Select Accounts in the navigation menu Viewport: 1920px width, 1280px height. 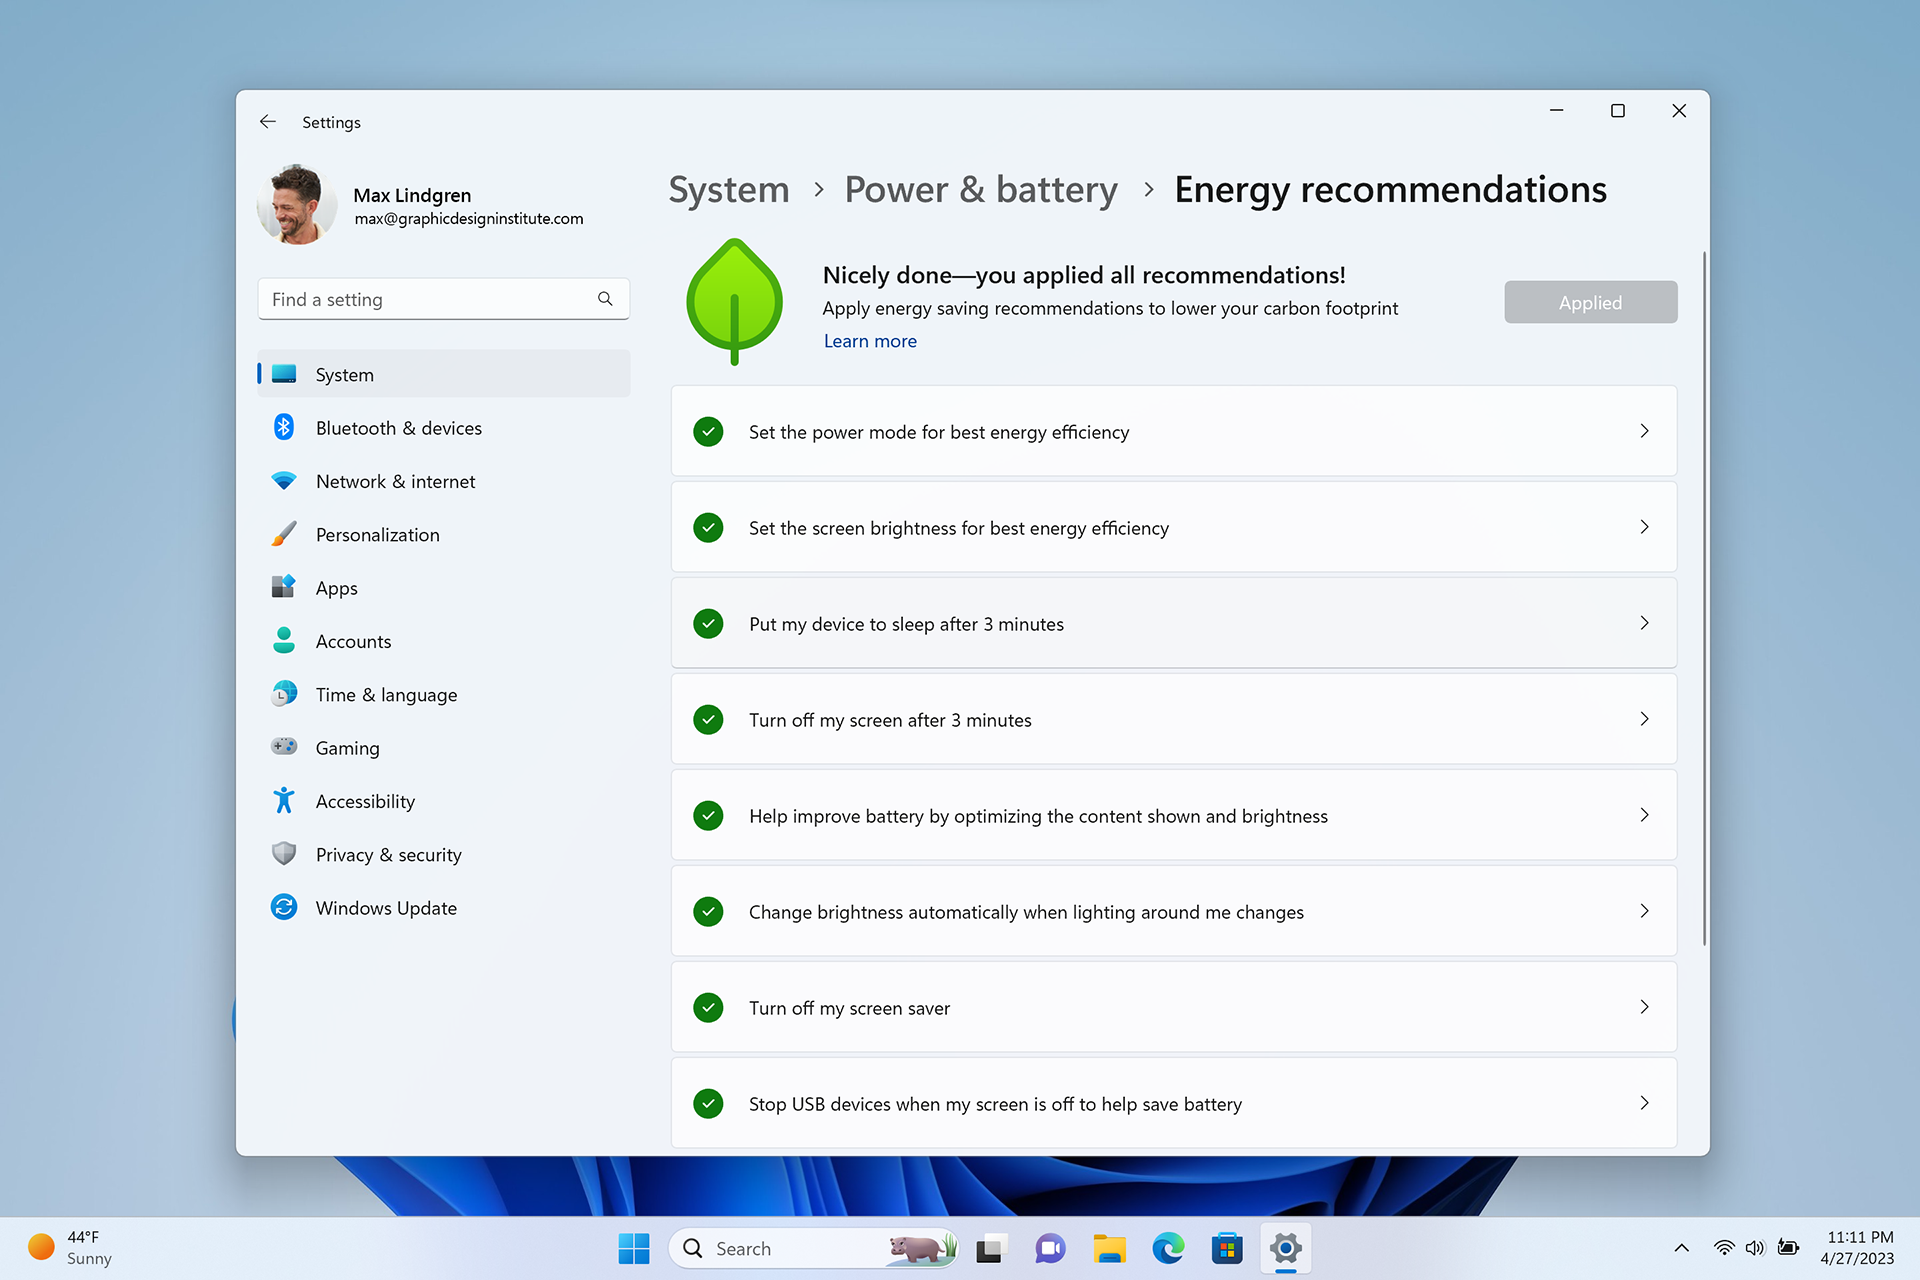point(353,640)
